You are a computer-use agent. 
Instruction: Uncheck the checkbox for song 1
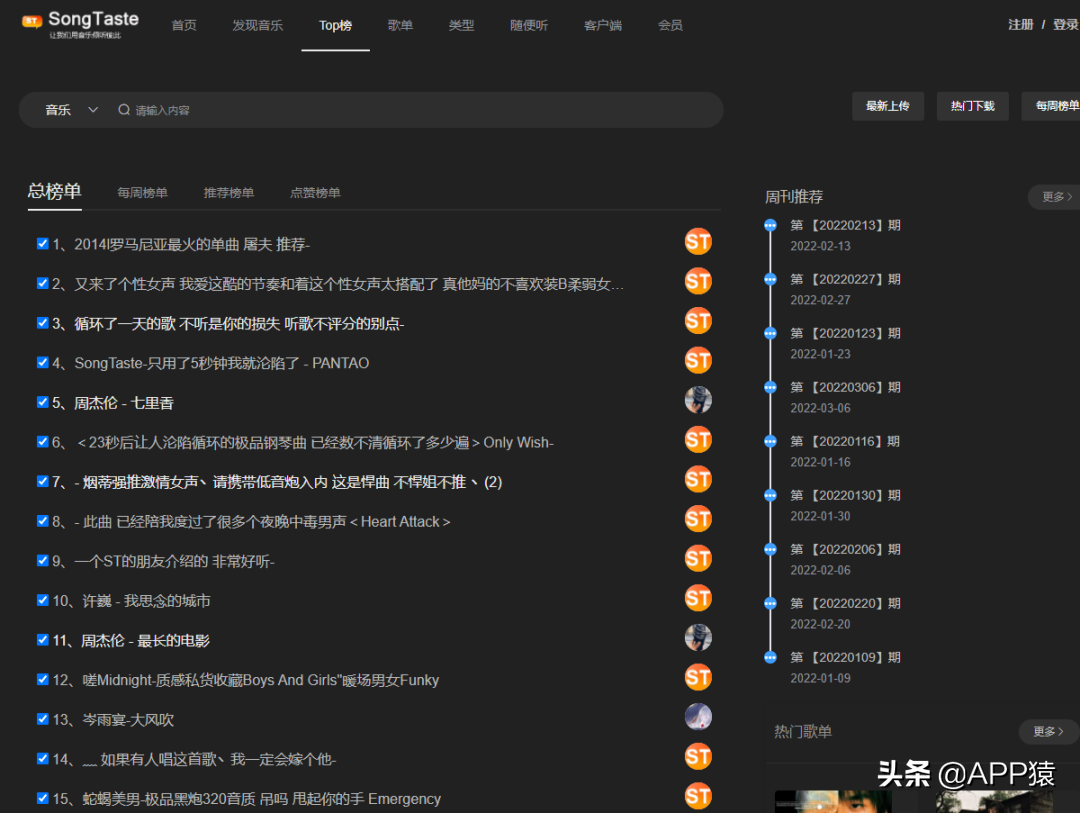pos(43,243)
